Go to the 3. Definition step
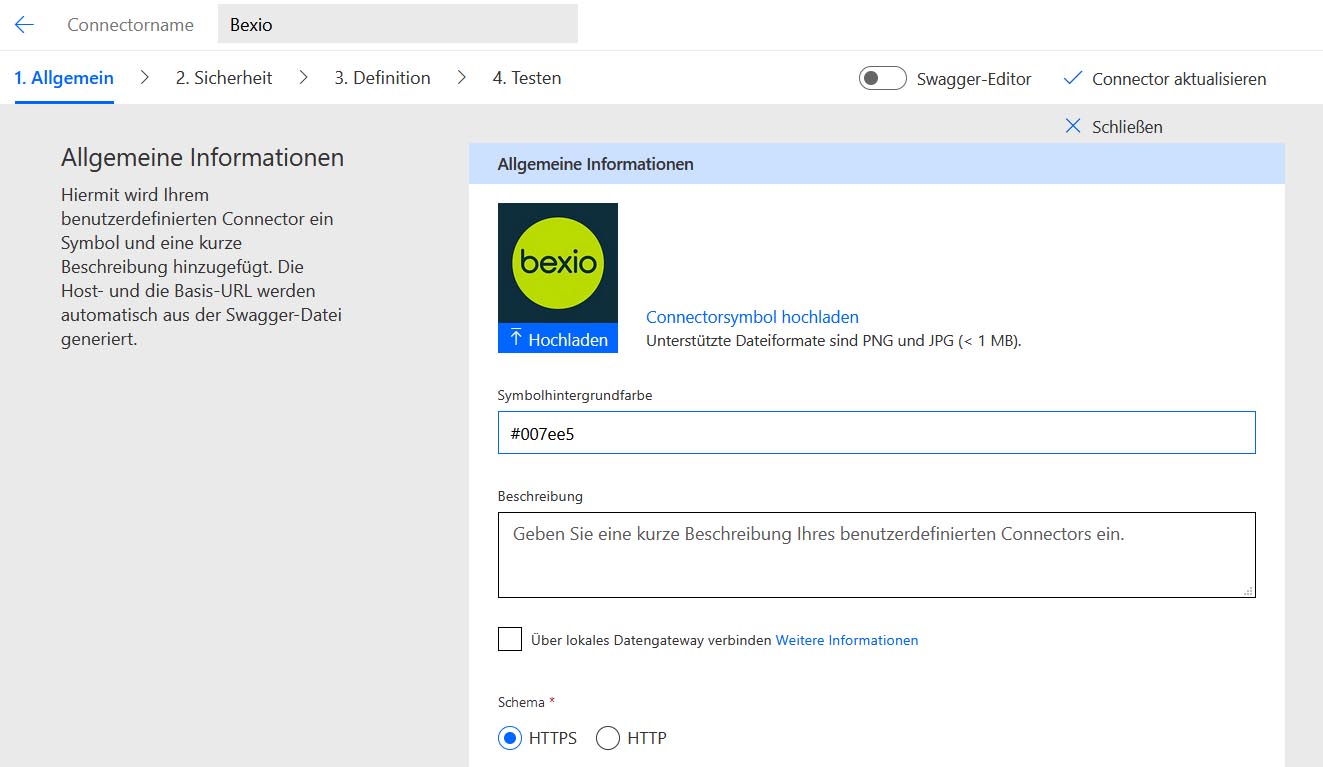The width and height of the screenshot is (1323, 767). (382, 78)
